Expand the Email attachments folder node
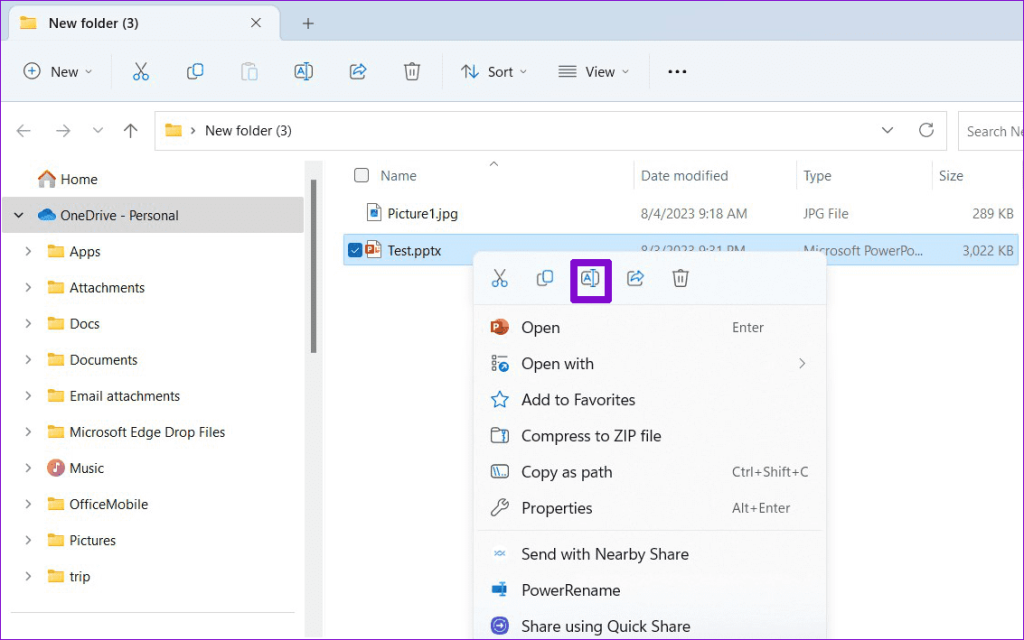The width and height of the screenshot is (1024, 640). click(28, 396)
